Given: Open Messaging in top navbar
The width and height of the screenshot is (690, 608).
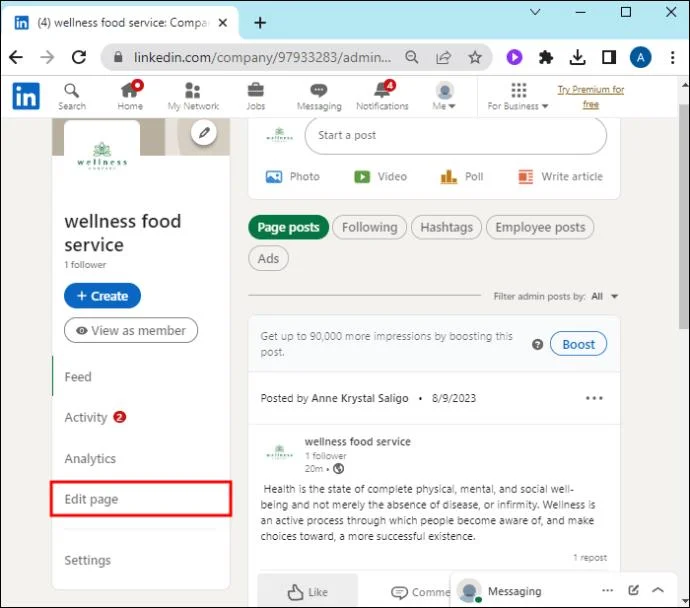Looking at the screenshot, I should (319, 97).
